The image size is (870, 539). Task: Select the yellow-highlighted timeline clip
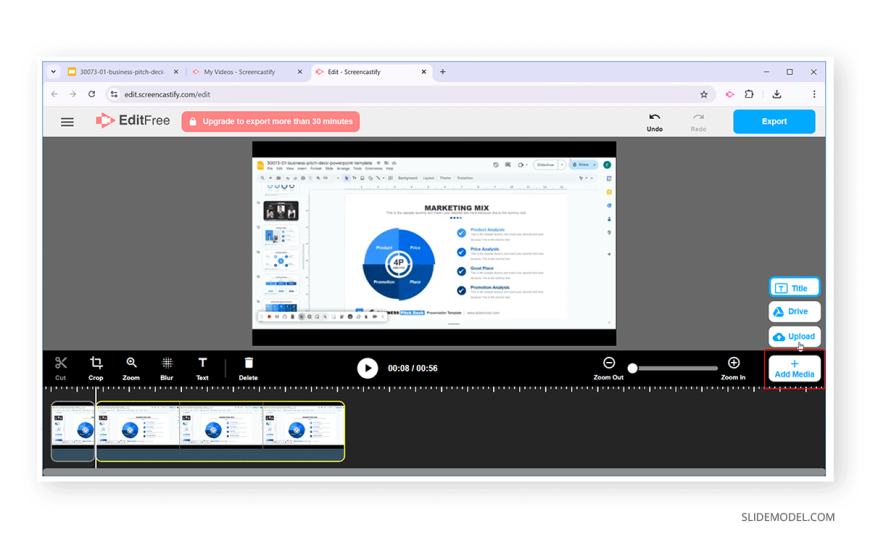point(220,431)
